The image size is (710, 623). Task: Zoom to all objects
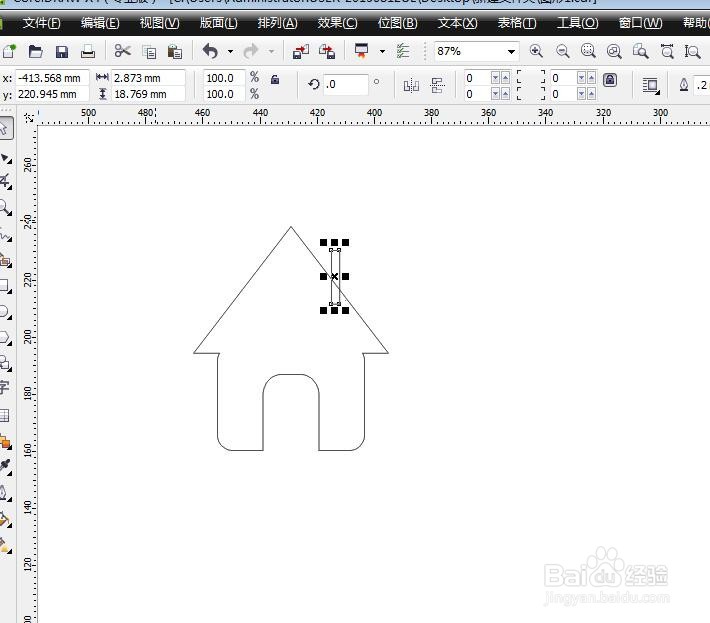pyautogui.click(x=614, y=51)
